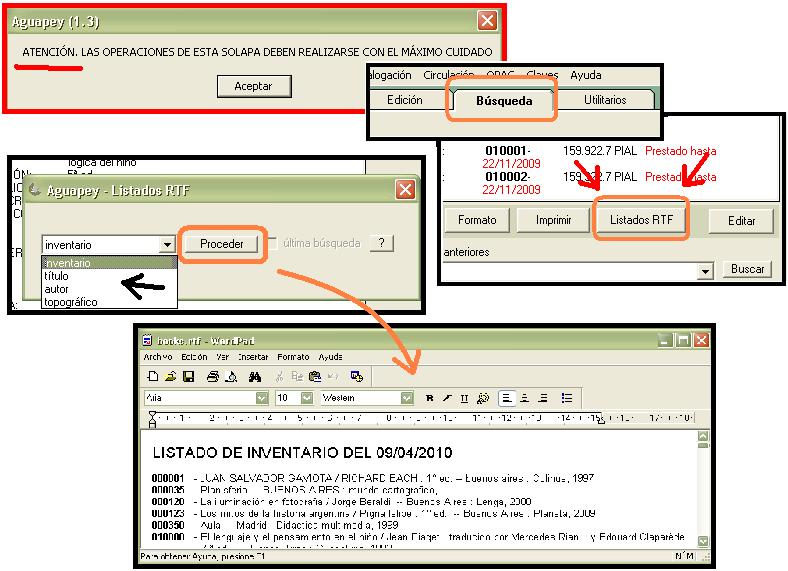Toggle underline formatting in WordPad
This screenshot has height=571, width=788.
464,398
